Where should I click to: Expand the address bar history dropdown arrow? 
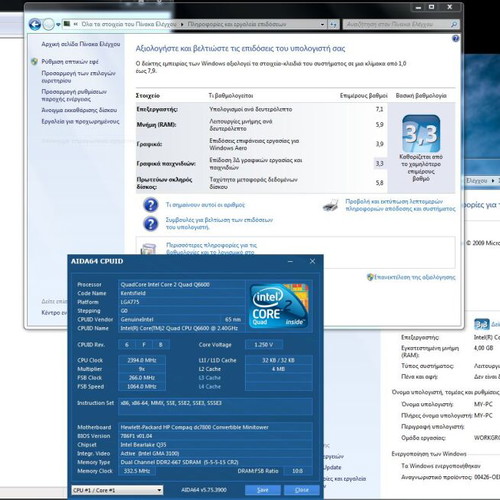(322, 24)
